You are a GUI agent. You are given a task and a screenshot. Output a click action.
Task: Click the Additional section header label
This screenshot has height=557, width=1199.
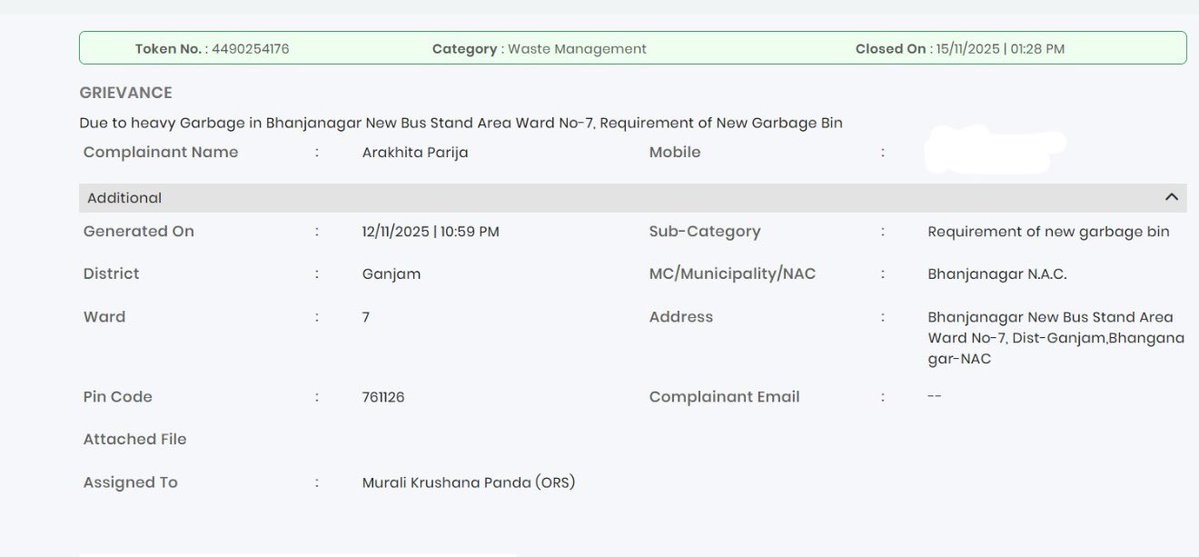(125, 198)
